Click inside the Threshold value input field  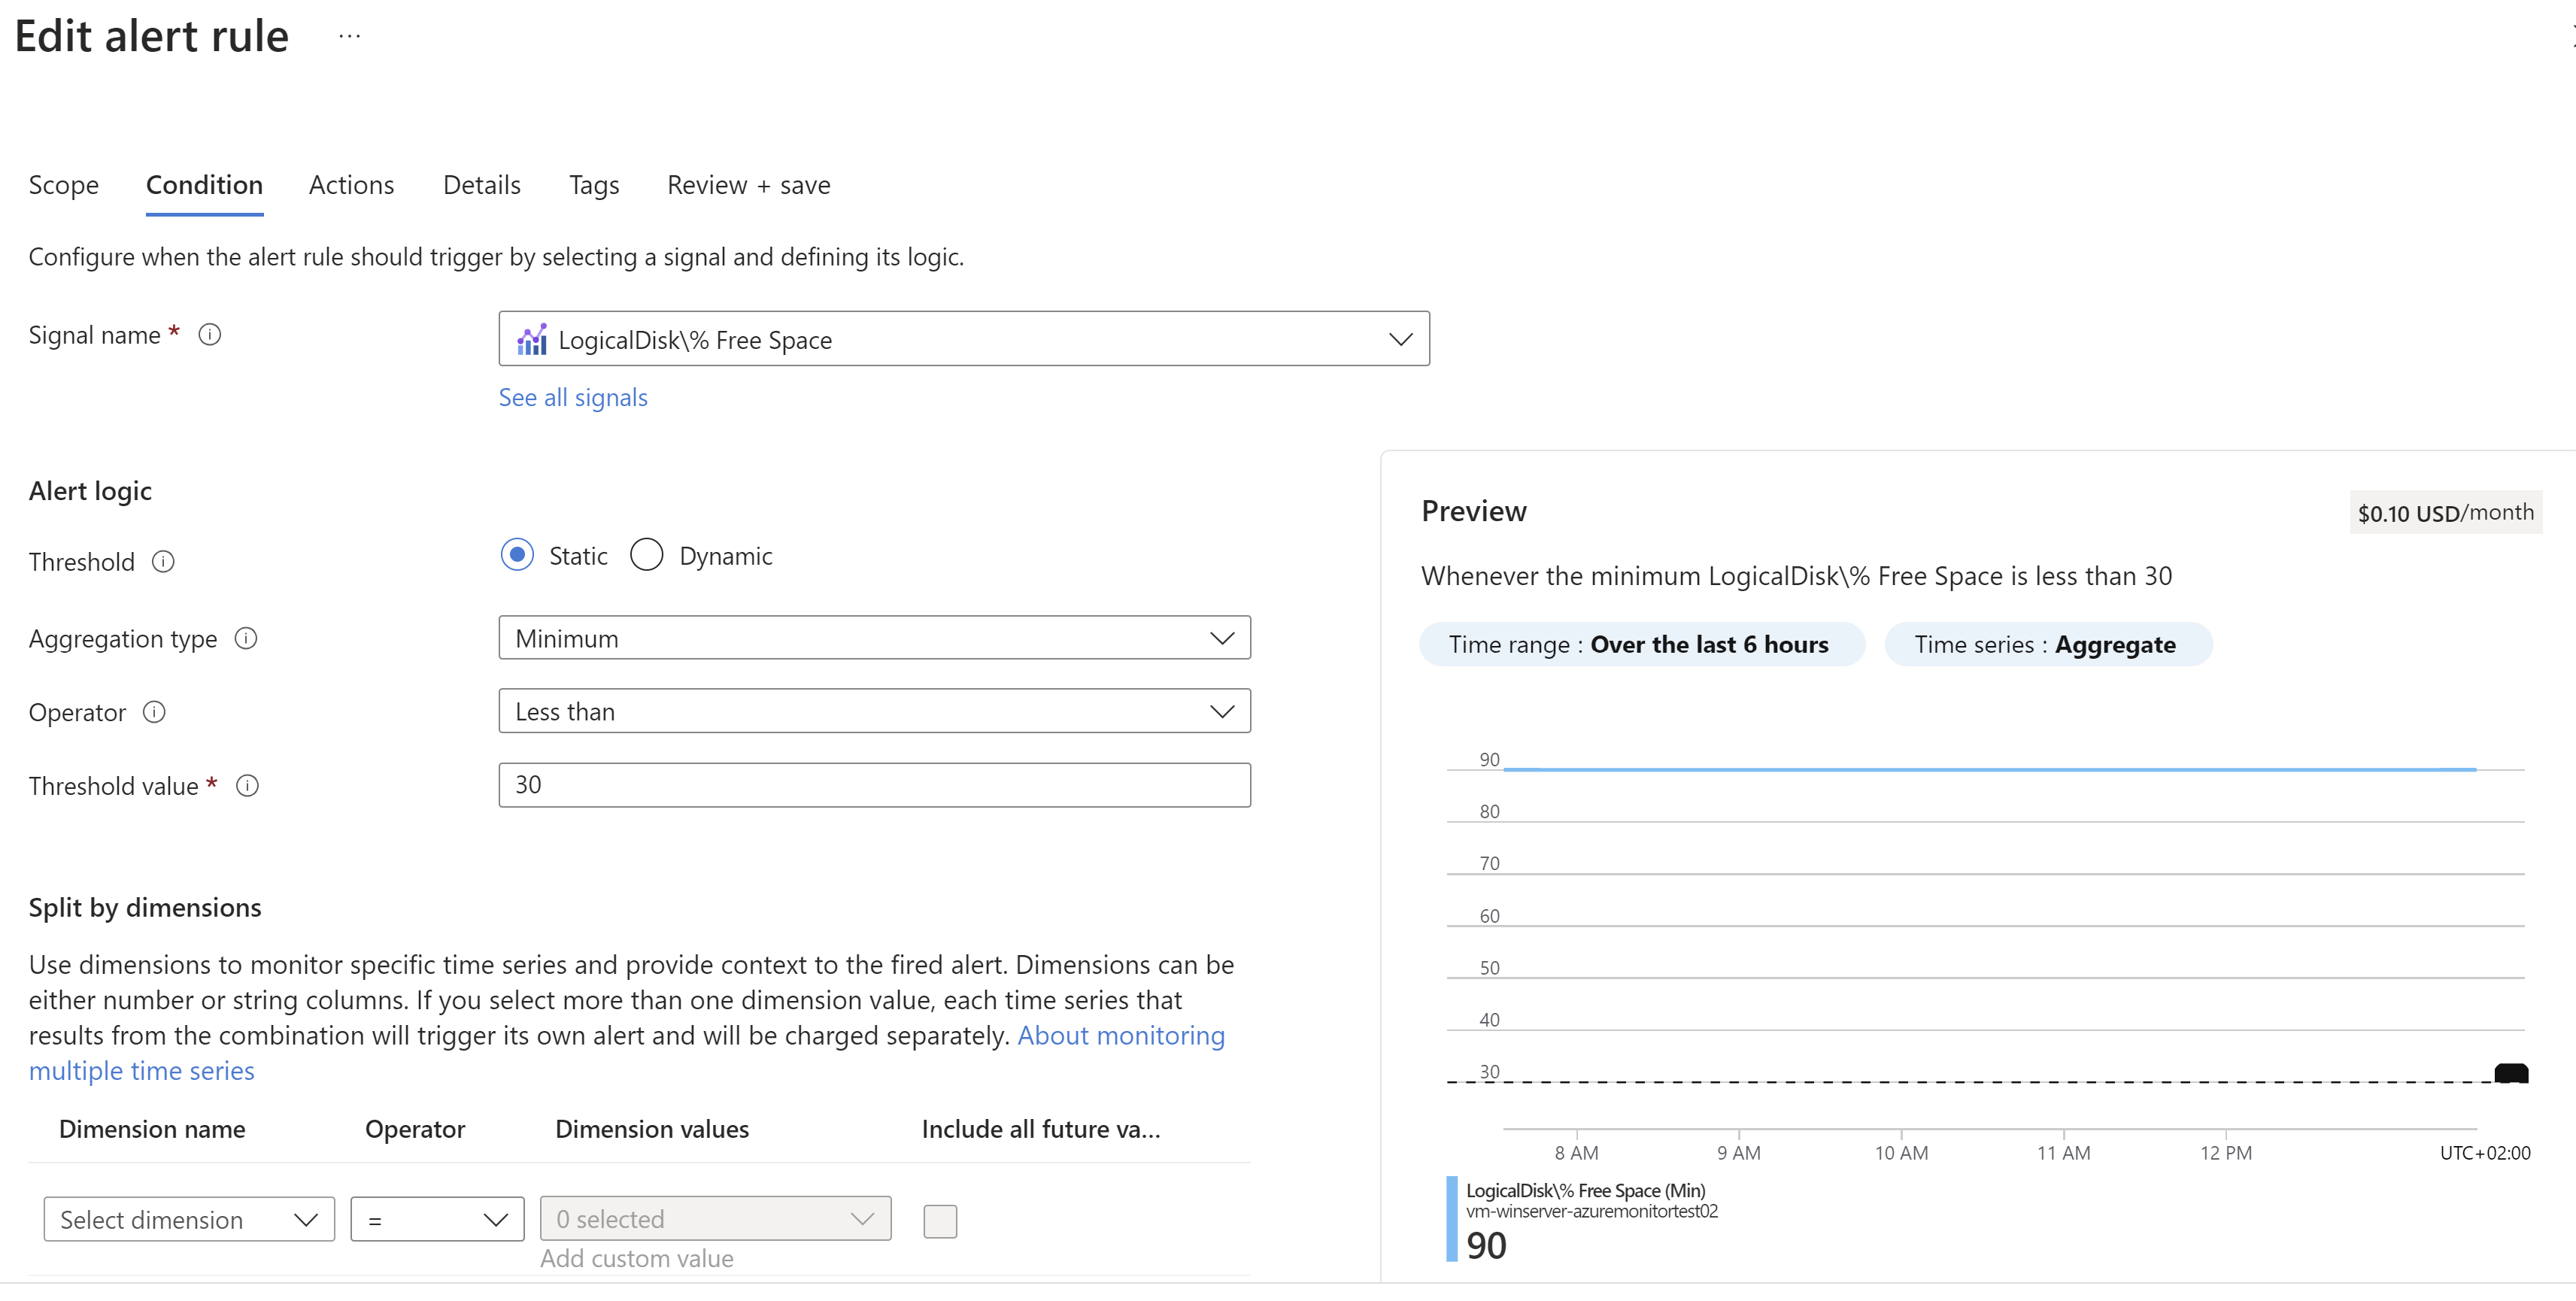[x=873, y=785]
